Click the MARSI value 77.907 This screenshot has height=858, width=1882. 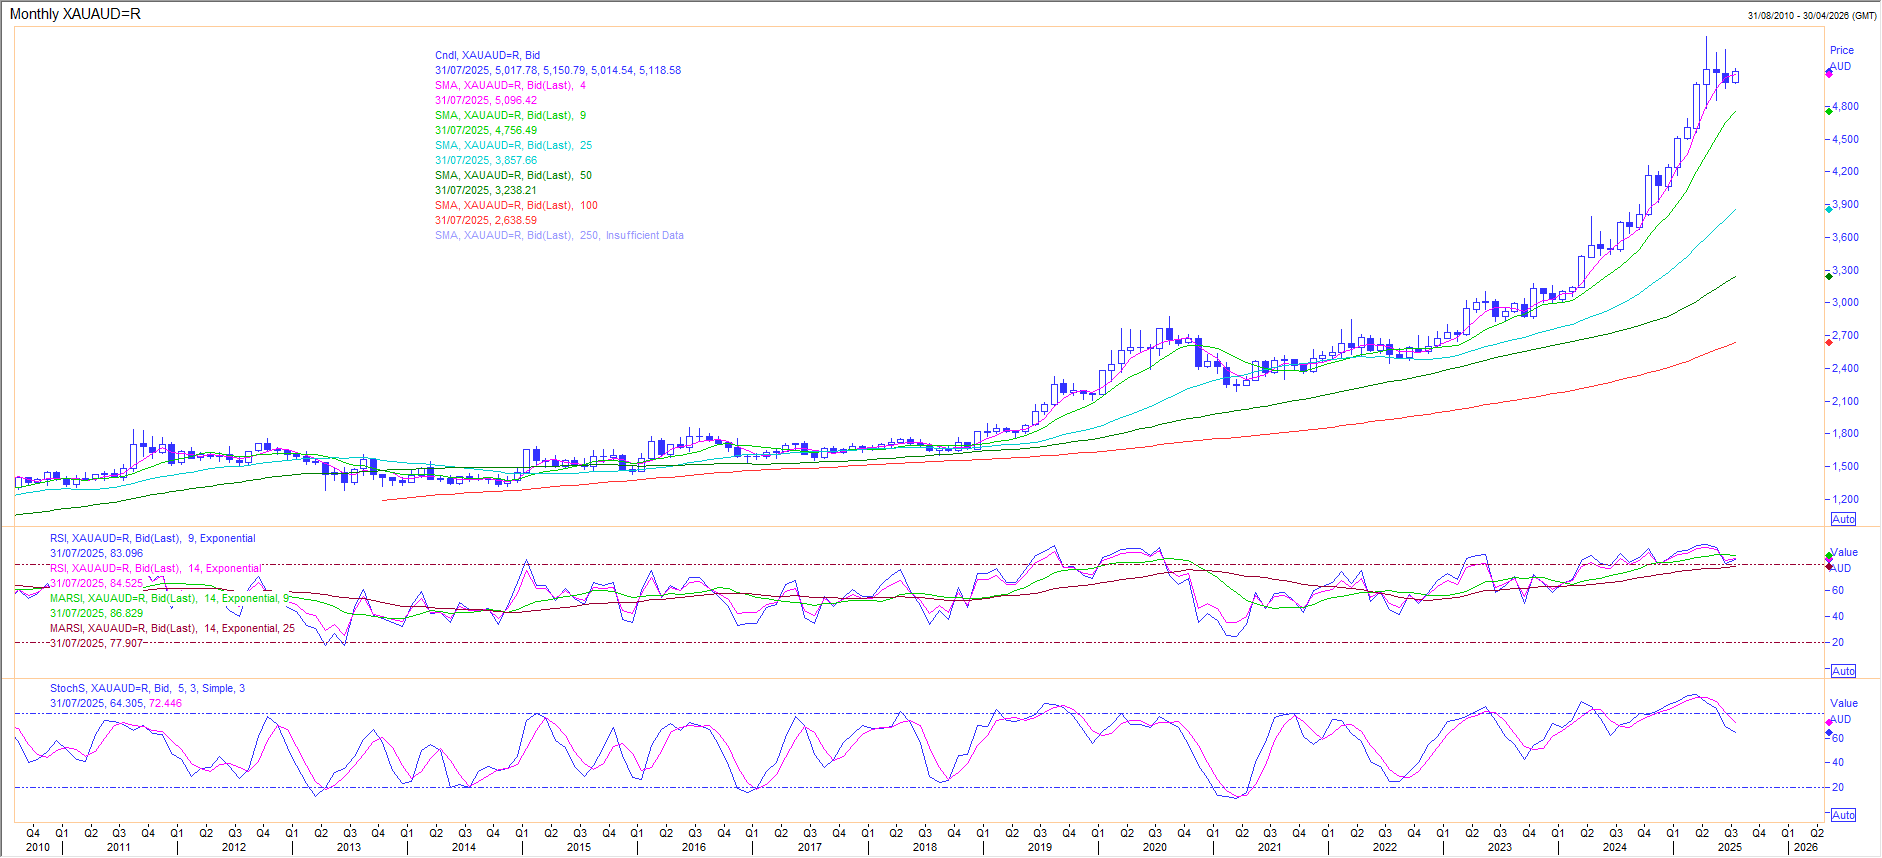(97, 644)
